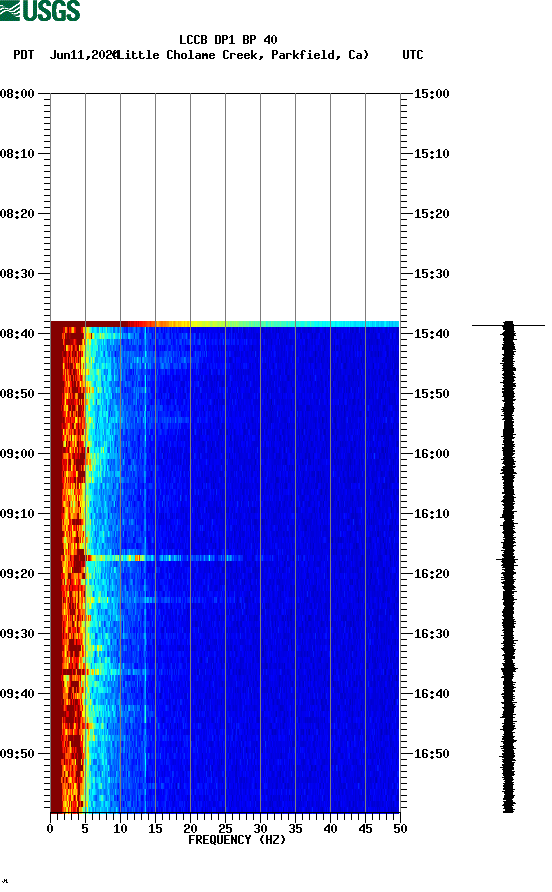Screen dimensions: 552x892
Task: Click the 15:30 UTC time label
Action: click(431, 274)
